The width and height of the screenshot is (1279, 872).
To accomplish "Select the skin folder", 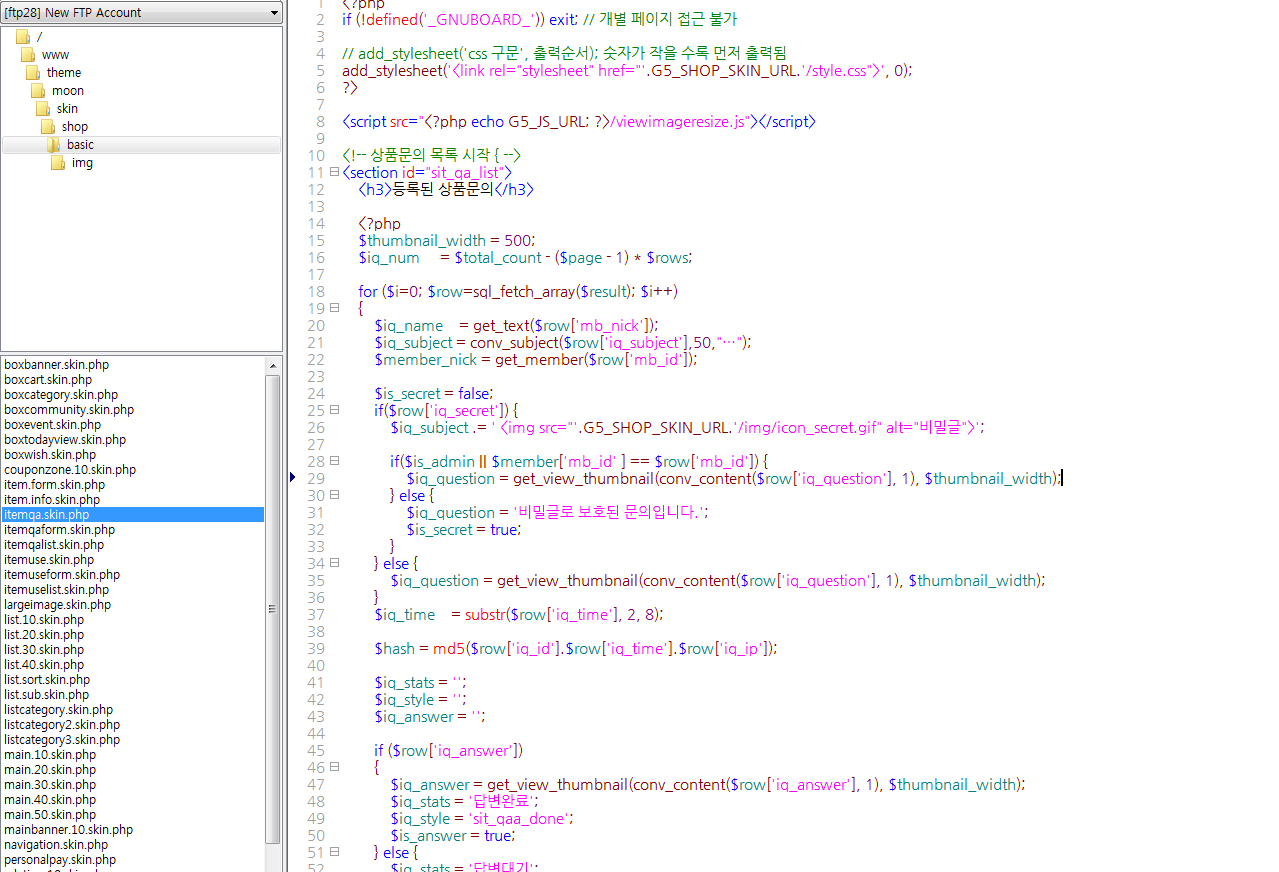I will [67, 109].
